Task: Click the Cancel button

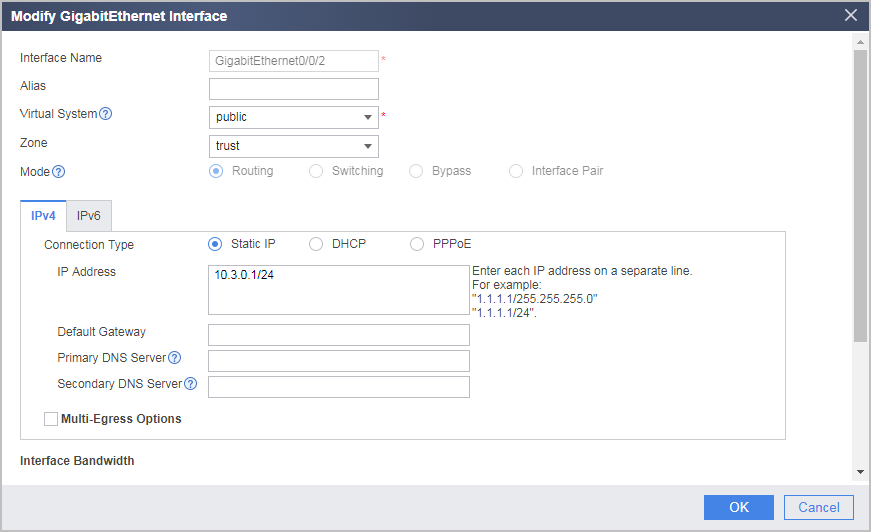Action: (819, 507)
